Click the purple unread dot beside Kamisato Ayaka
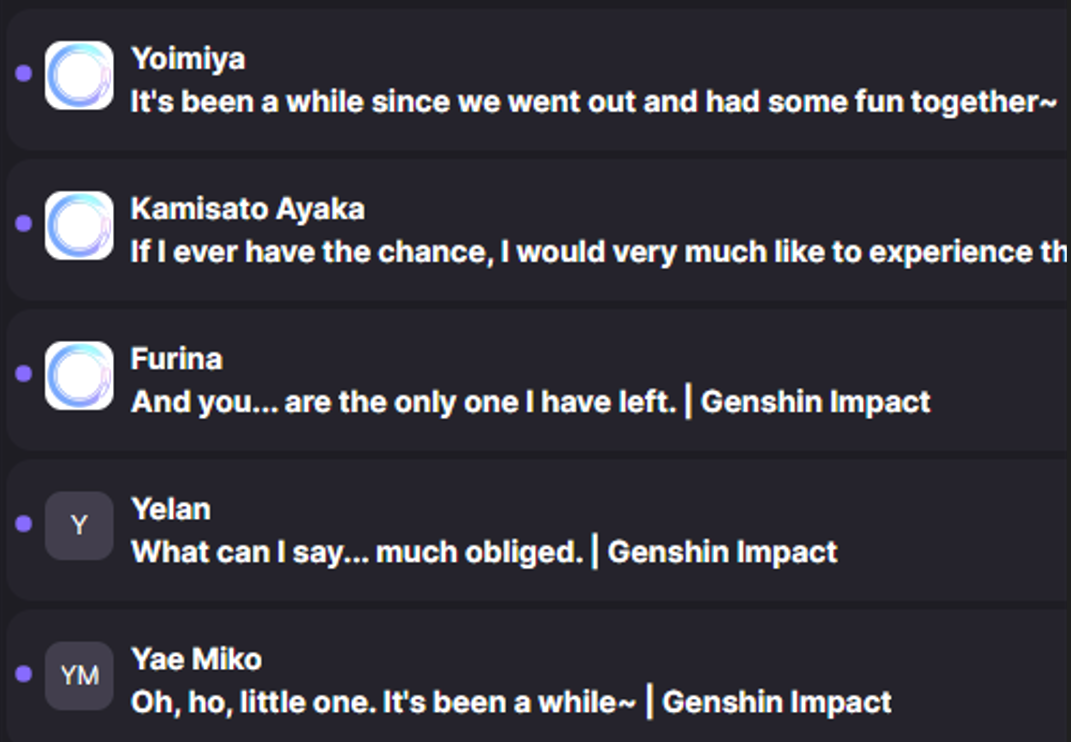1071x742 pixels. tap(24, 223)
